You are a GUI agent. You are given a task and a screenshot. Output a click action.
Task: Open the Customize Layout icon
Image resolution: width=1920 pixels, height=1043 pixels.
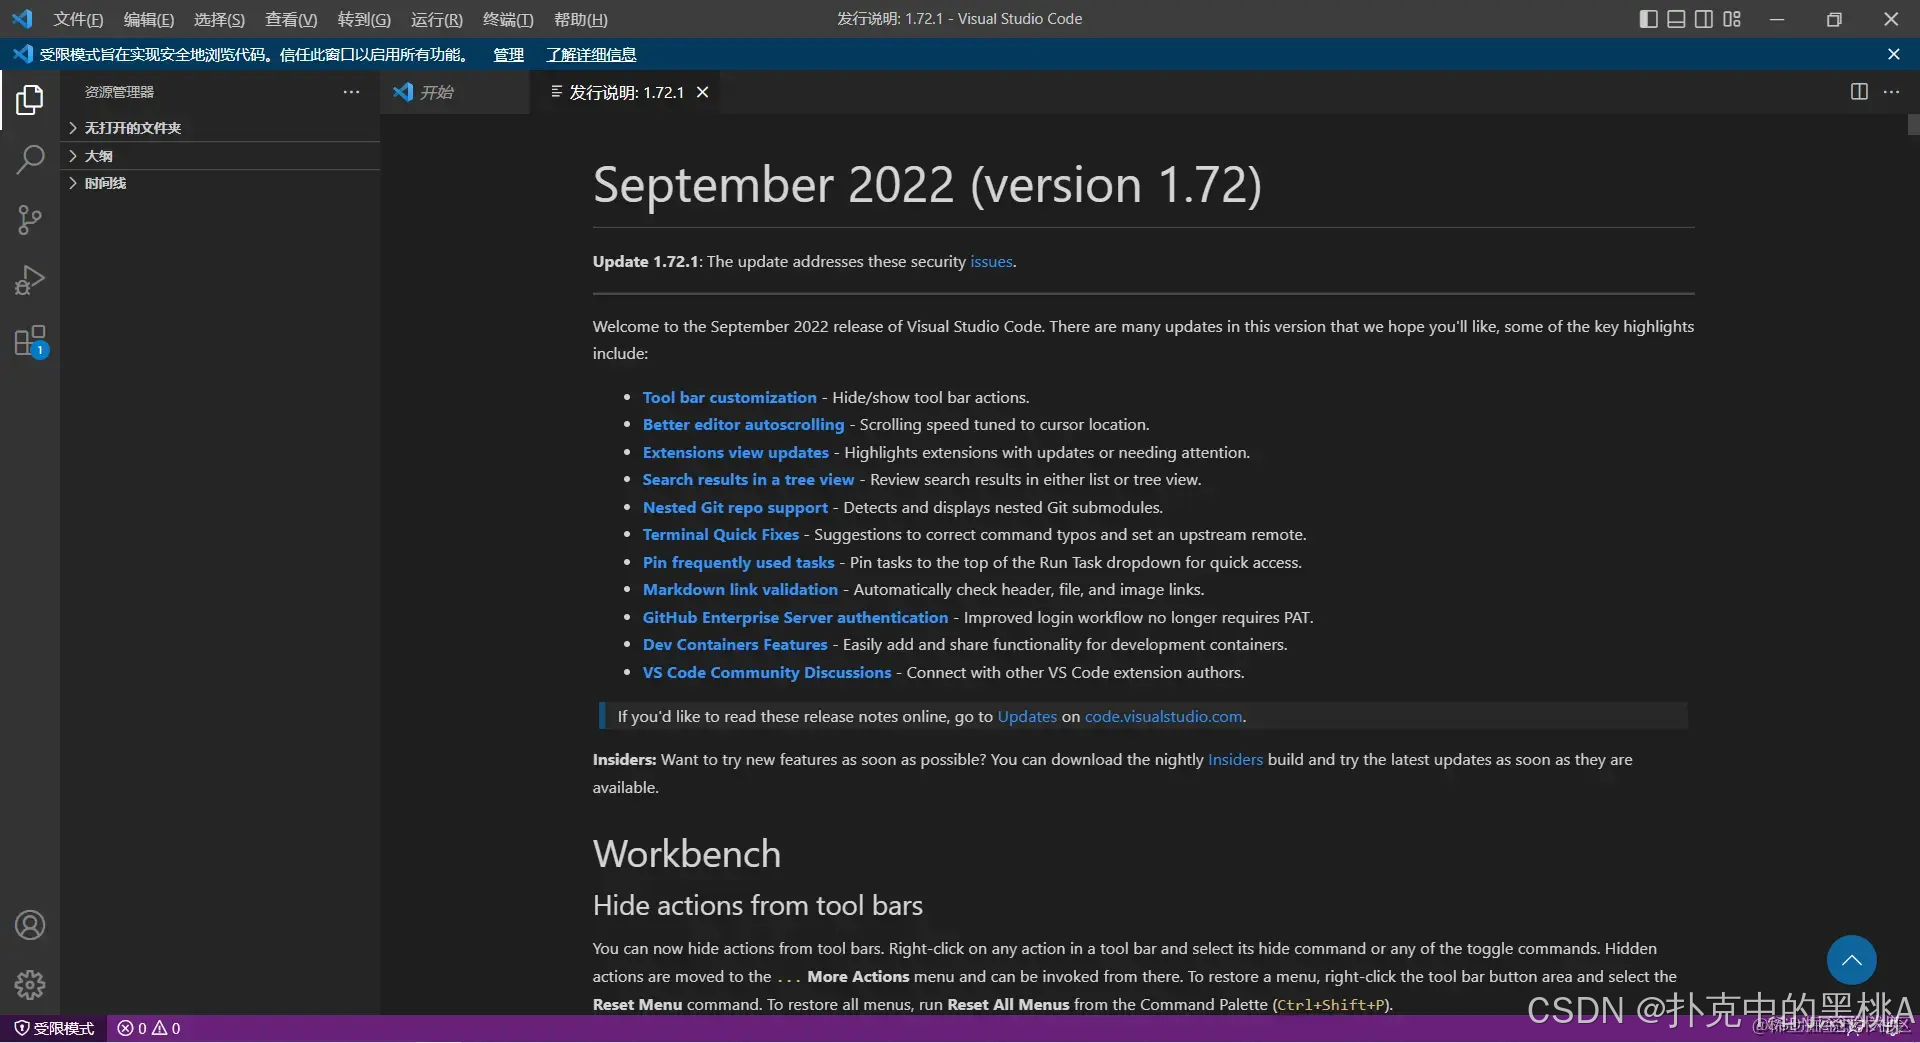[1732, 19]
